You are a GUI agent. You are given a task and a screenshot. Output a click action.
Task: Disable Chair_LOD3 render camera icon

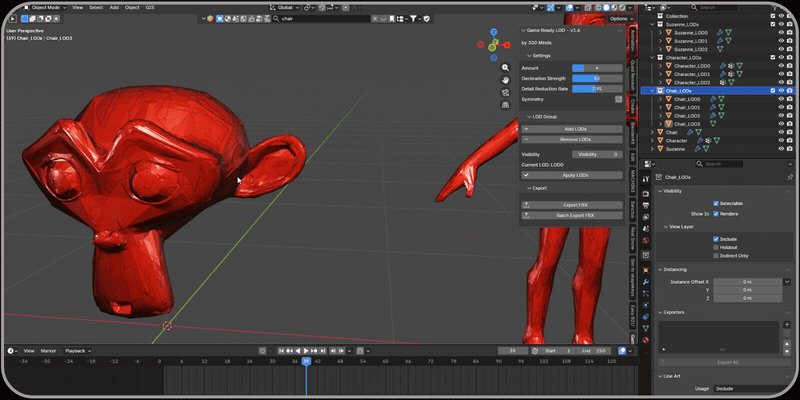click(789, 124)
